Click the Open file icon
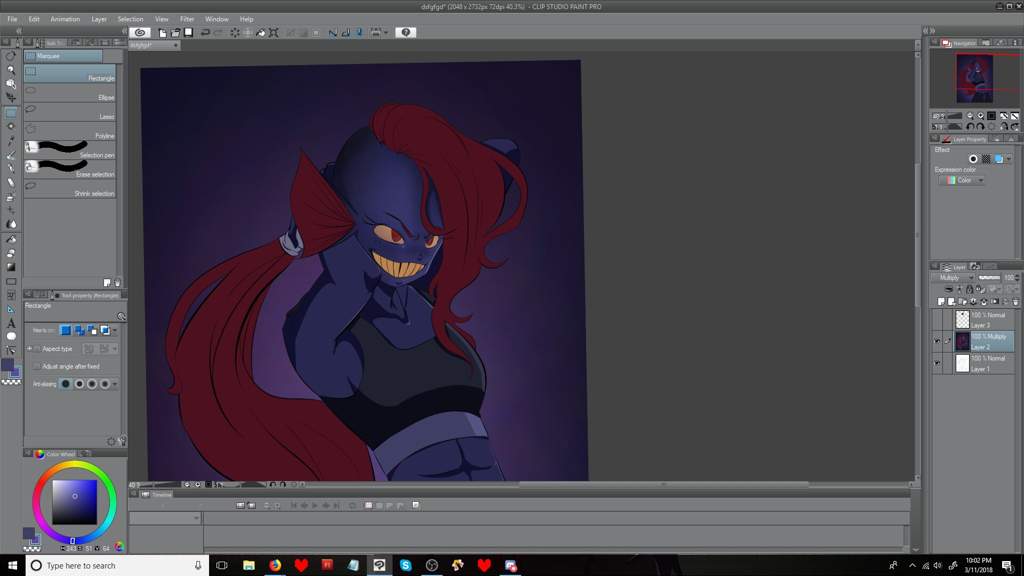Screen dimensions: 1024x576 (175, 32)
